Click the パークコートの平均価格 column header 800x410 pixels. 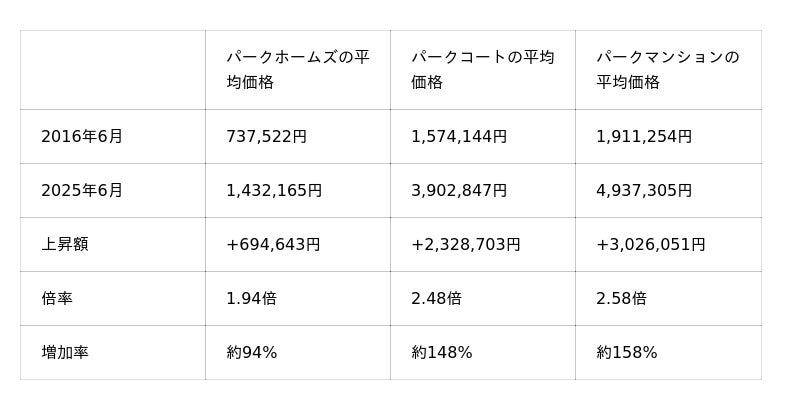(482, 70)
